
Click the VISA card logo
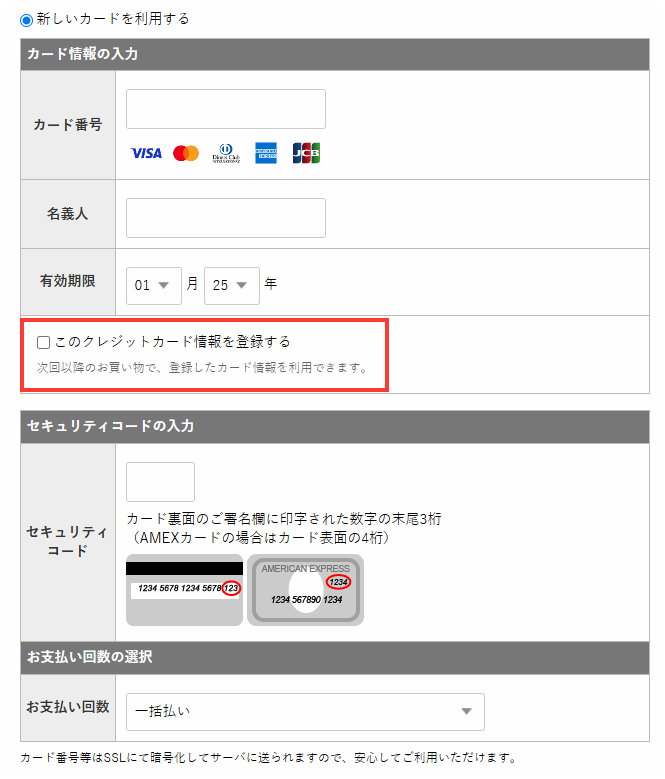146,153
